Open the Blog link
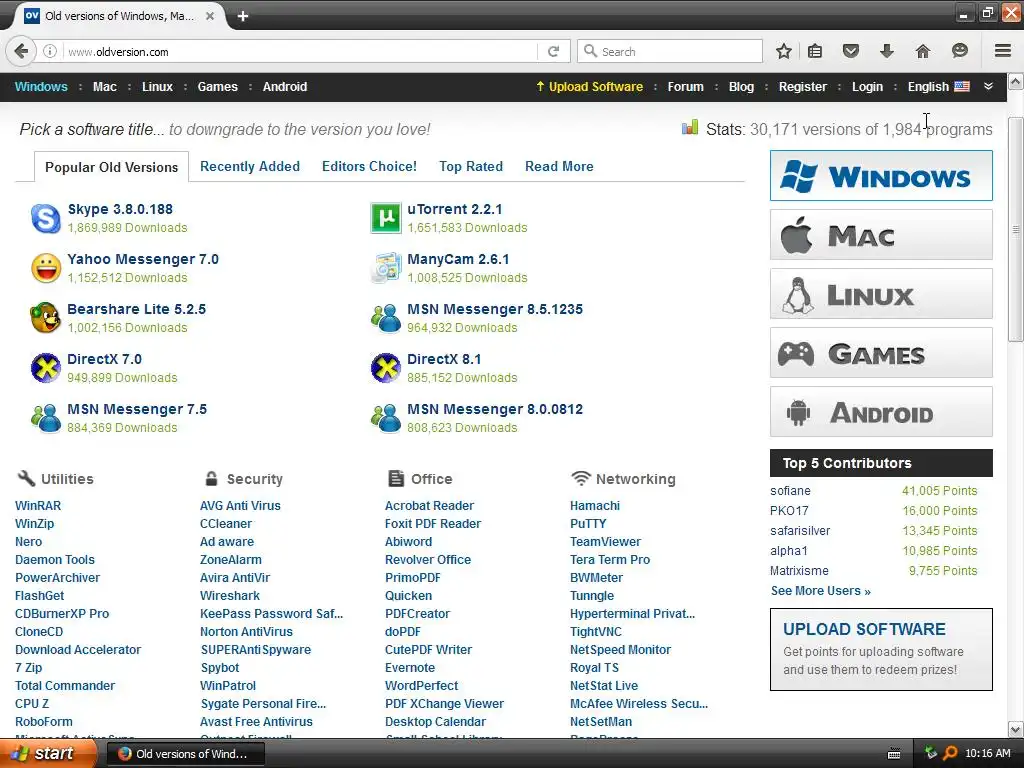The image size is (1024, 768). coord(741,87)
